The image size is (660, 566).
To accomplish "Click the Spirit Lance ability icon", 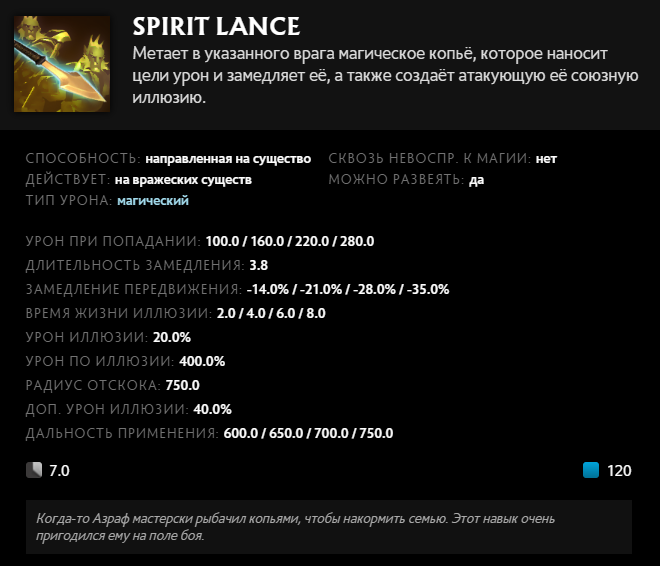I will pyautogui.click(x=62, y=63).
